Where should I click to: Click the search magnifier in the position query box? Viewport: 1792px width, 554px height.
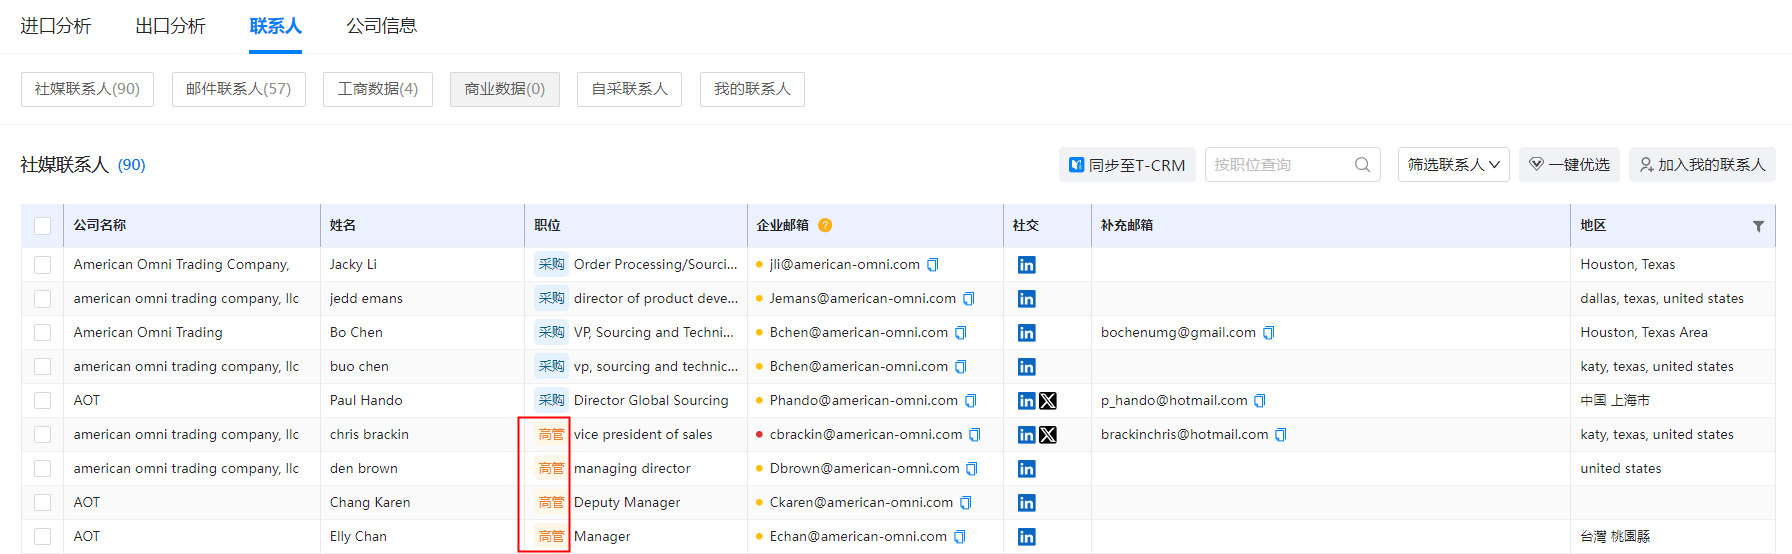pos(1362,165)
